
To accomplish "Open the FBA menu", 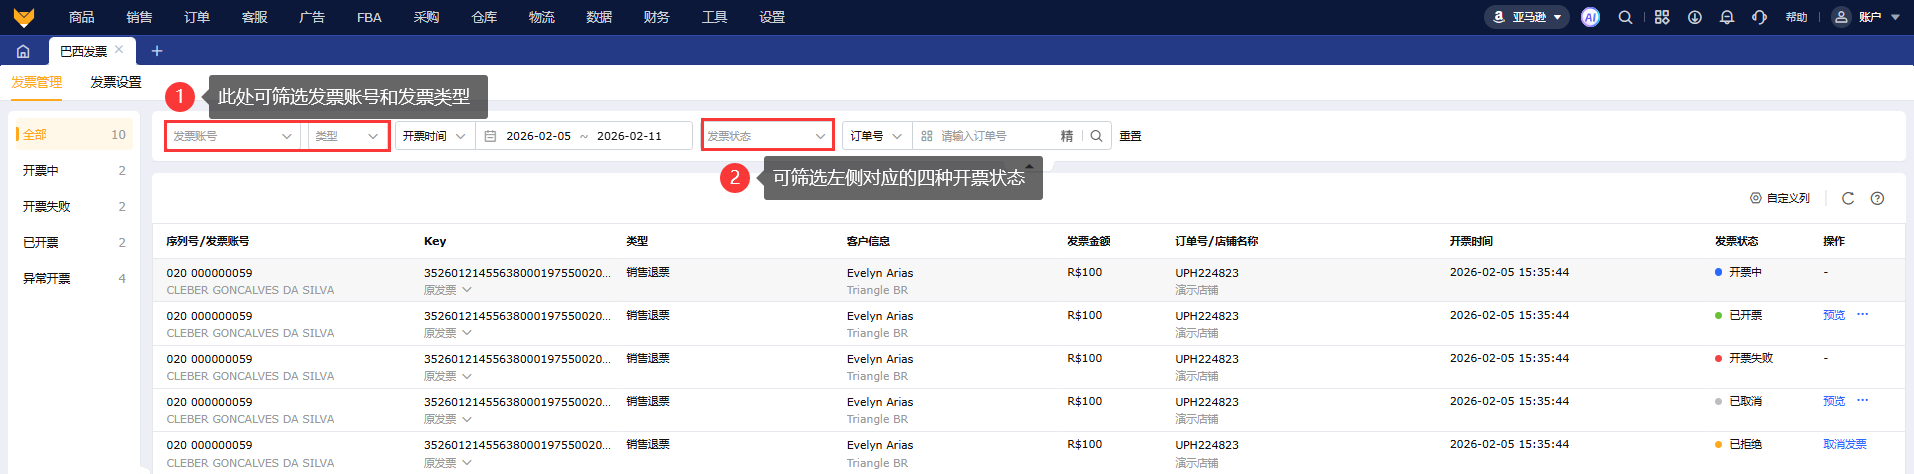I will [369, 17].
